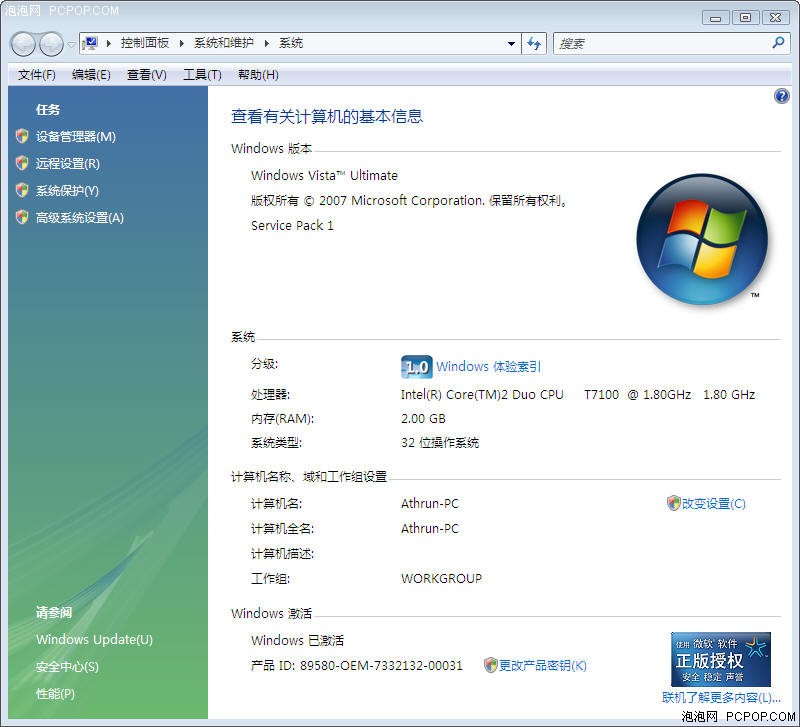Select 系统和维护 in the address breadcrumb
Image resolution: width=800 pixels, height=727 pixels.
[x=223, y=43]
